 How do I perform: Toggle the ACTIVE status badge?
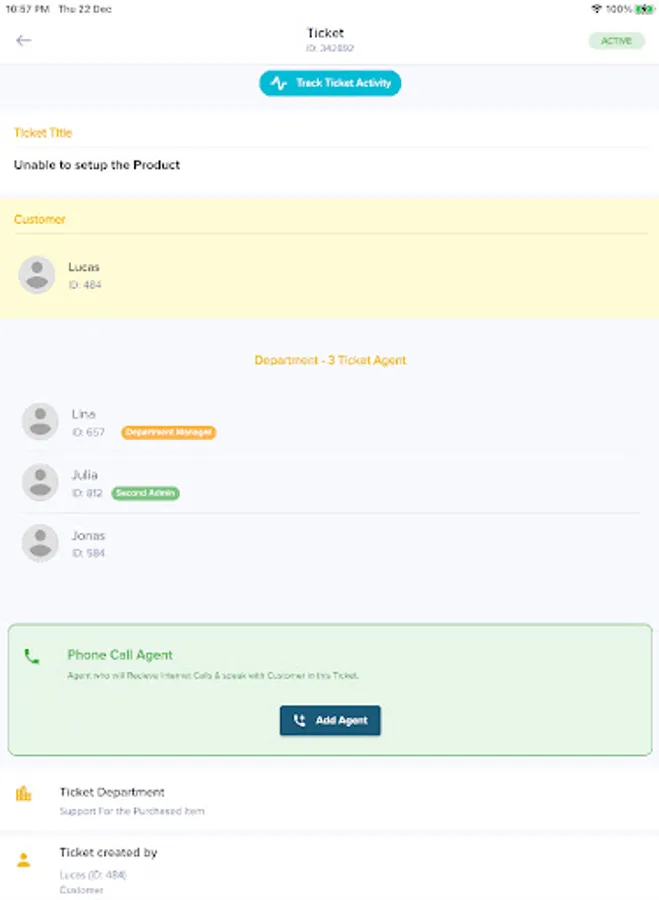[617, 40]
